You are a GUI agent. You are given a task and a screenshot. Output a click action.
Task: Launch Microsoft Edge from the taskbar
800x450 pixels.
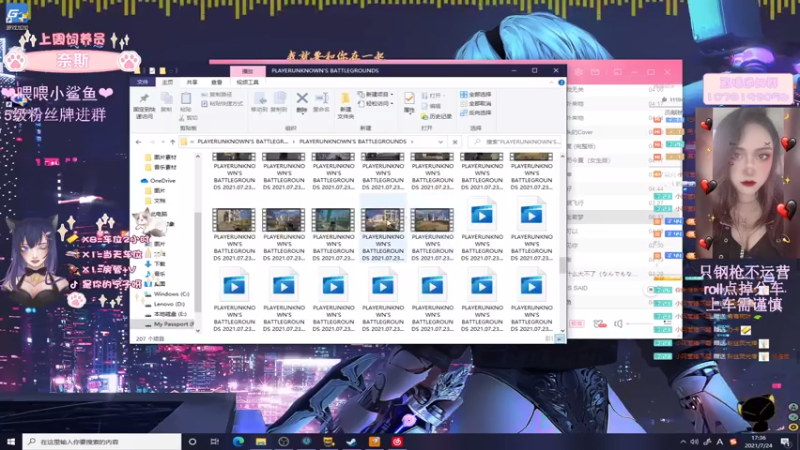[x=238, y=441]
